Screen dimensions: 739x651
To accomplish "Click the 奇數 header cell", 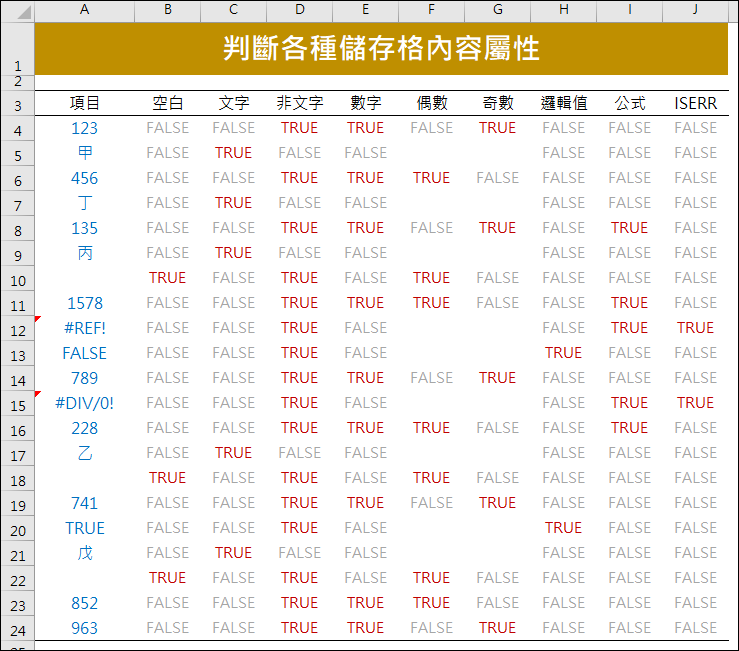I will [x=497, y=103].
